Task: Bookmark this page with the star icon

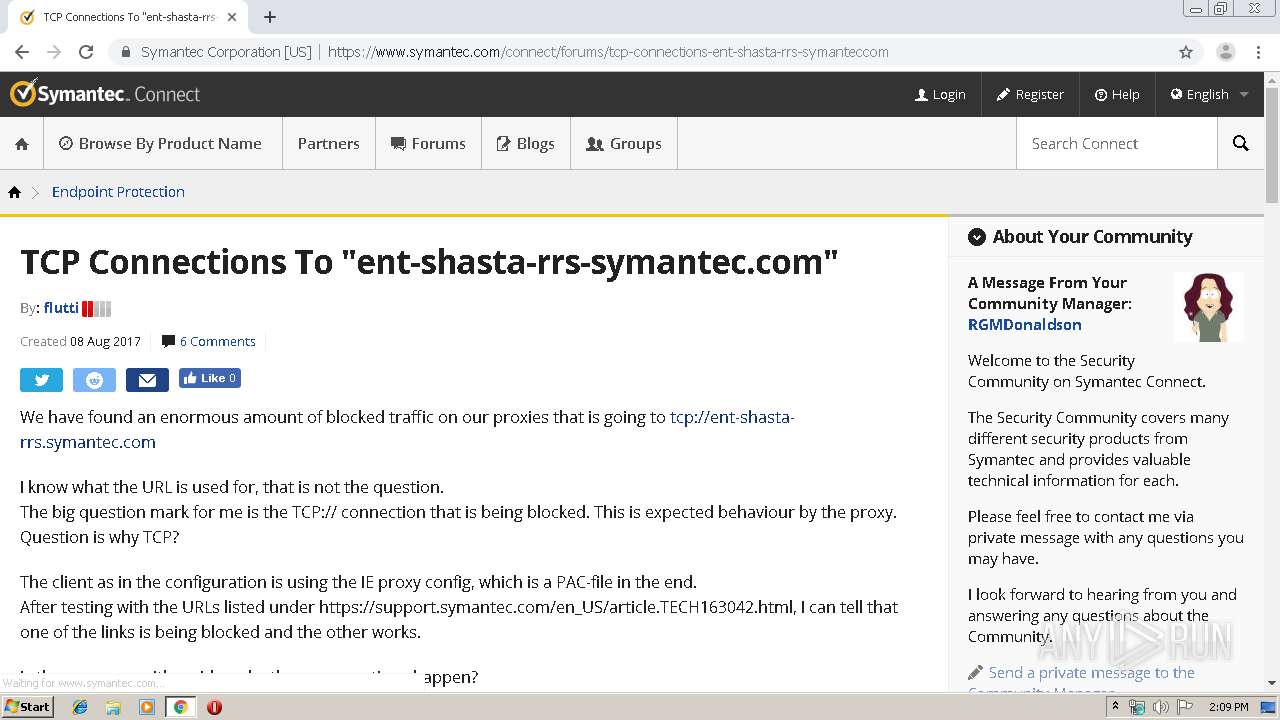Action: [x=1186, y=52]
